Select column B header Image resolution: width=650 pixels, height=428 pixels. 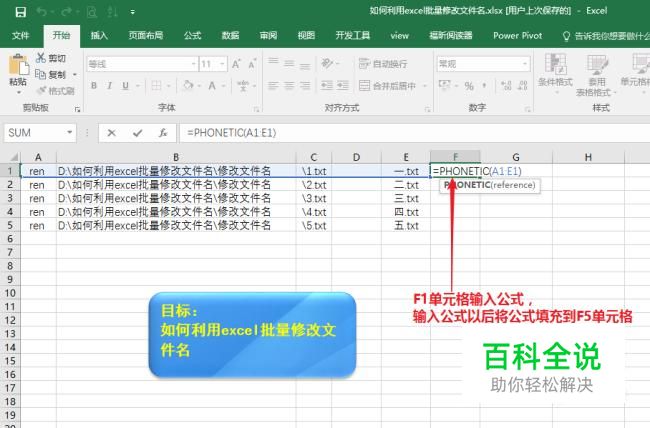(x=176, y=157)
